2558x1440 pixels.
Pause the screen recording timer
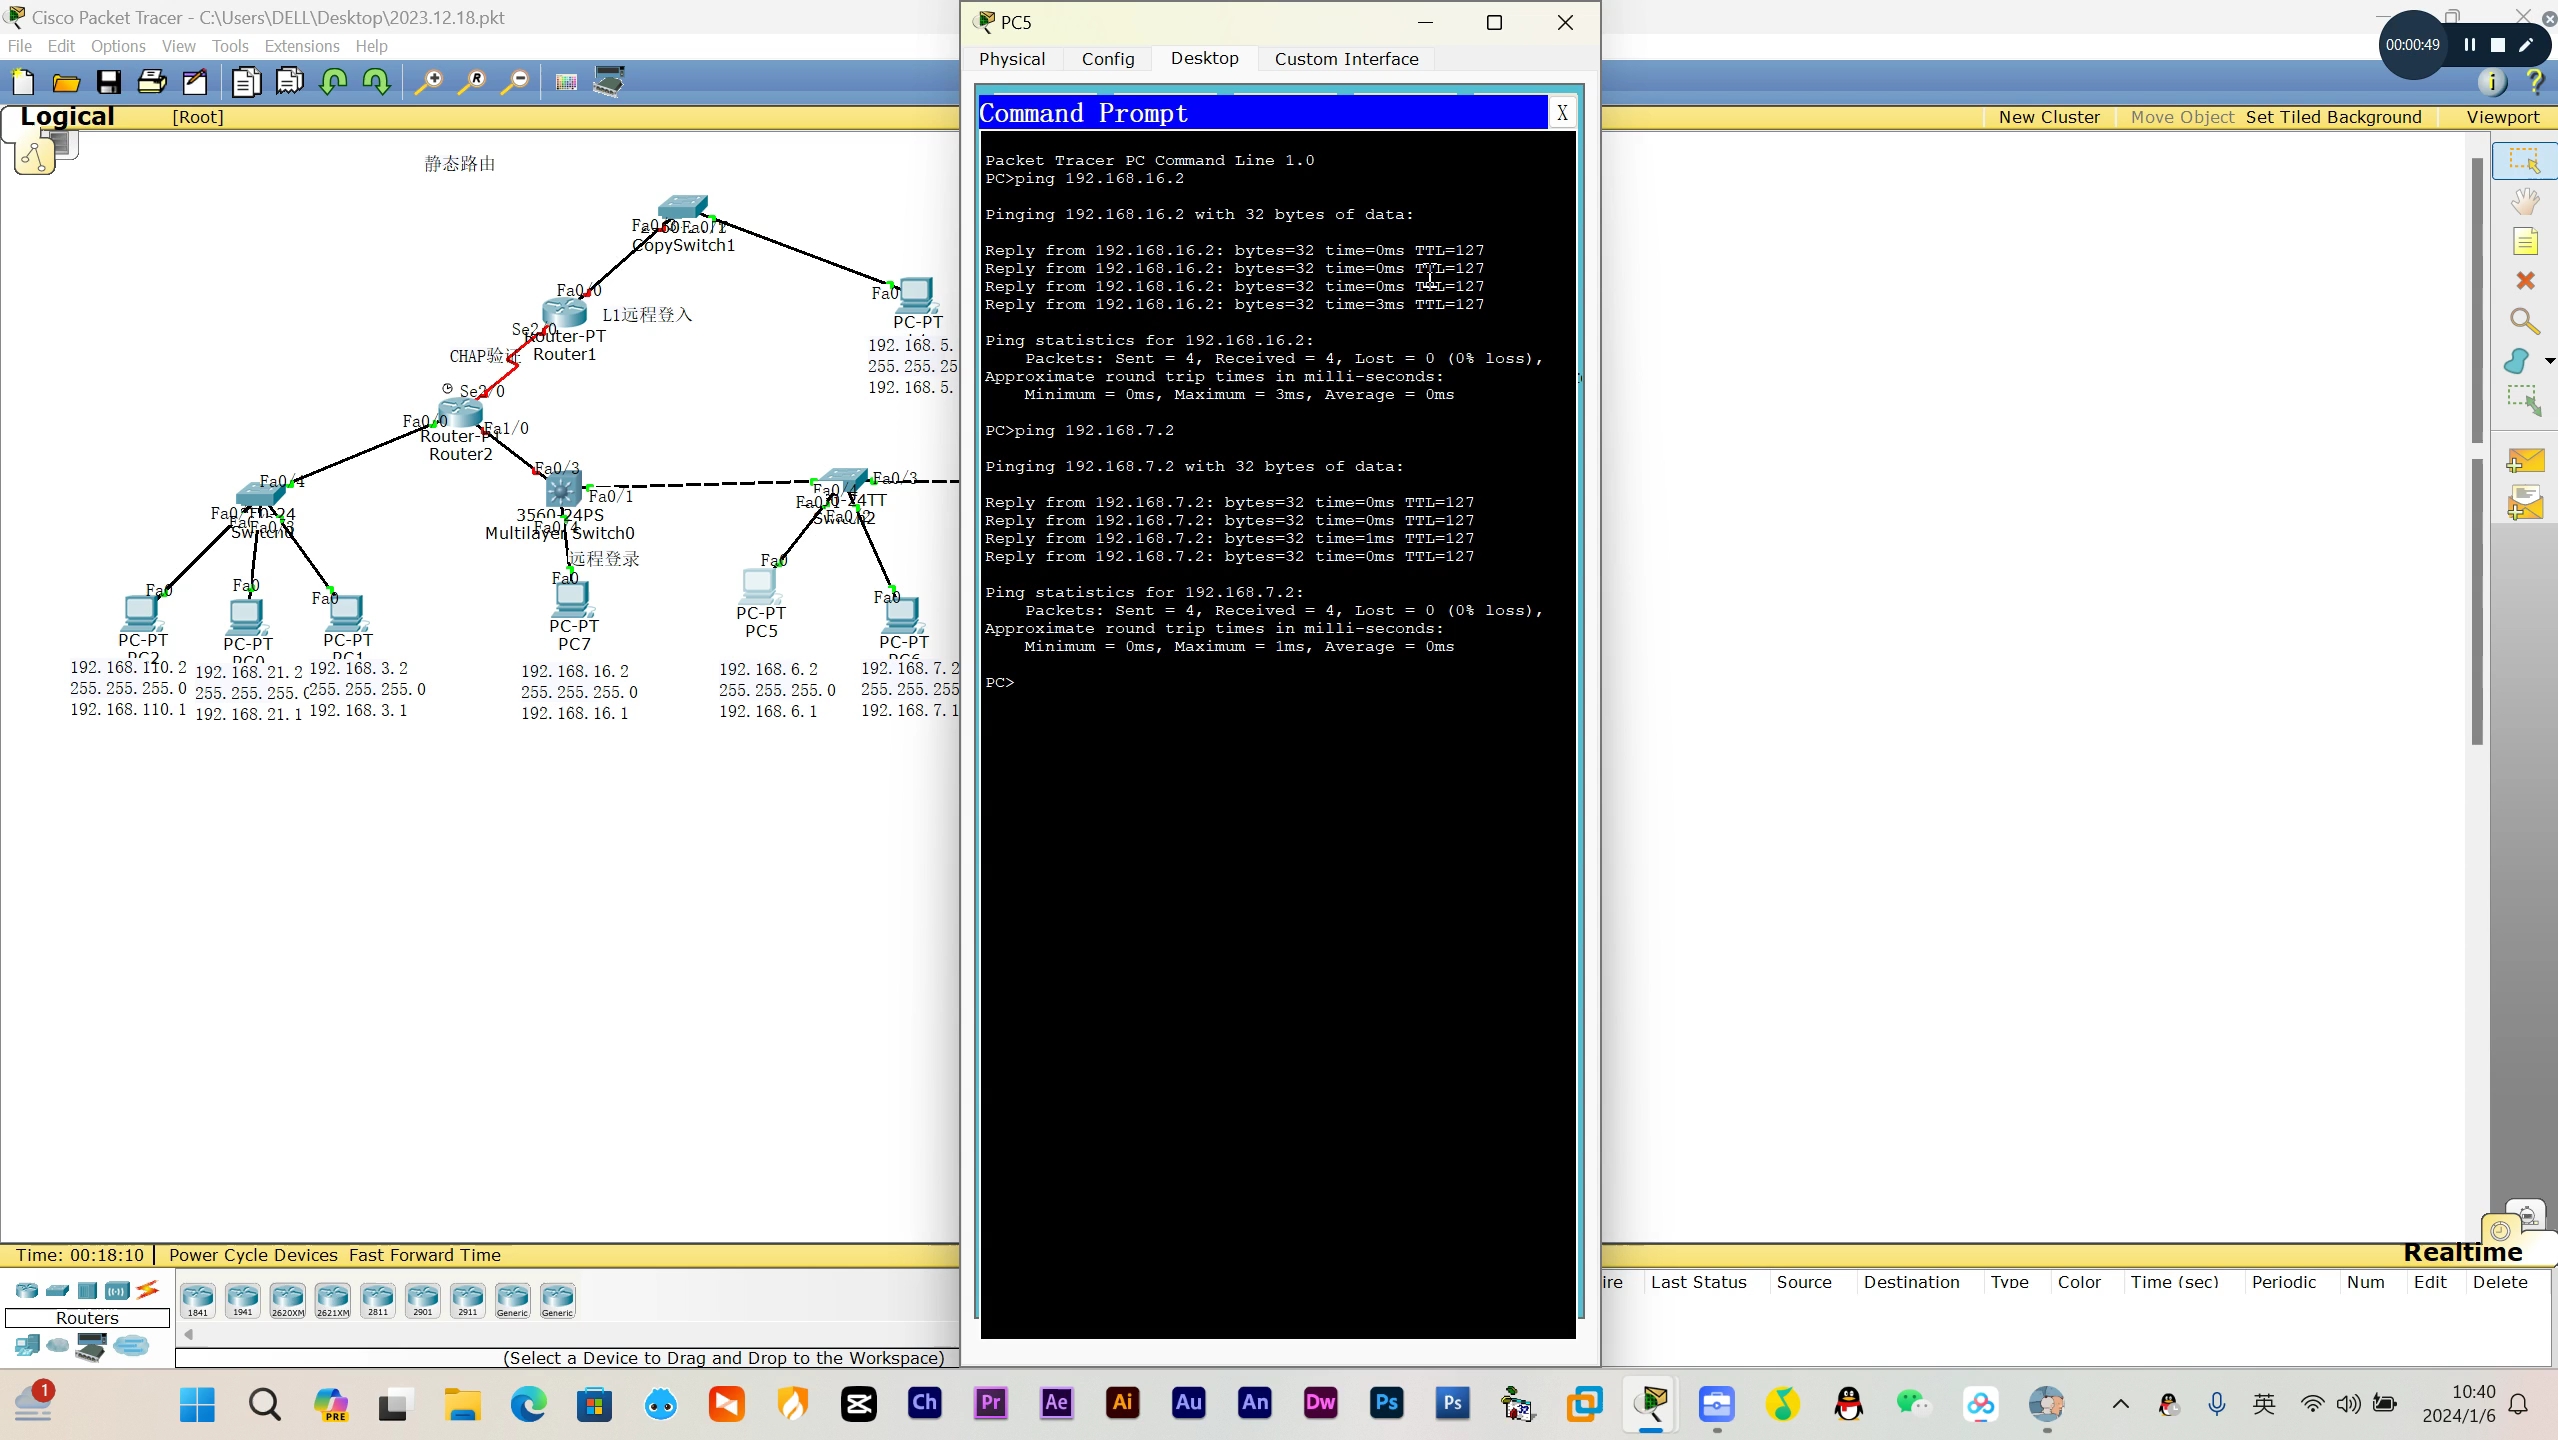point(2469,45)
